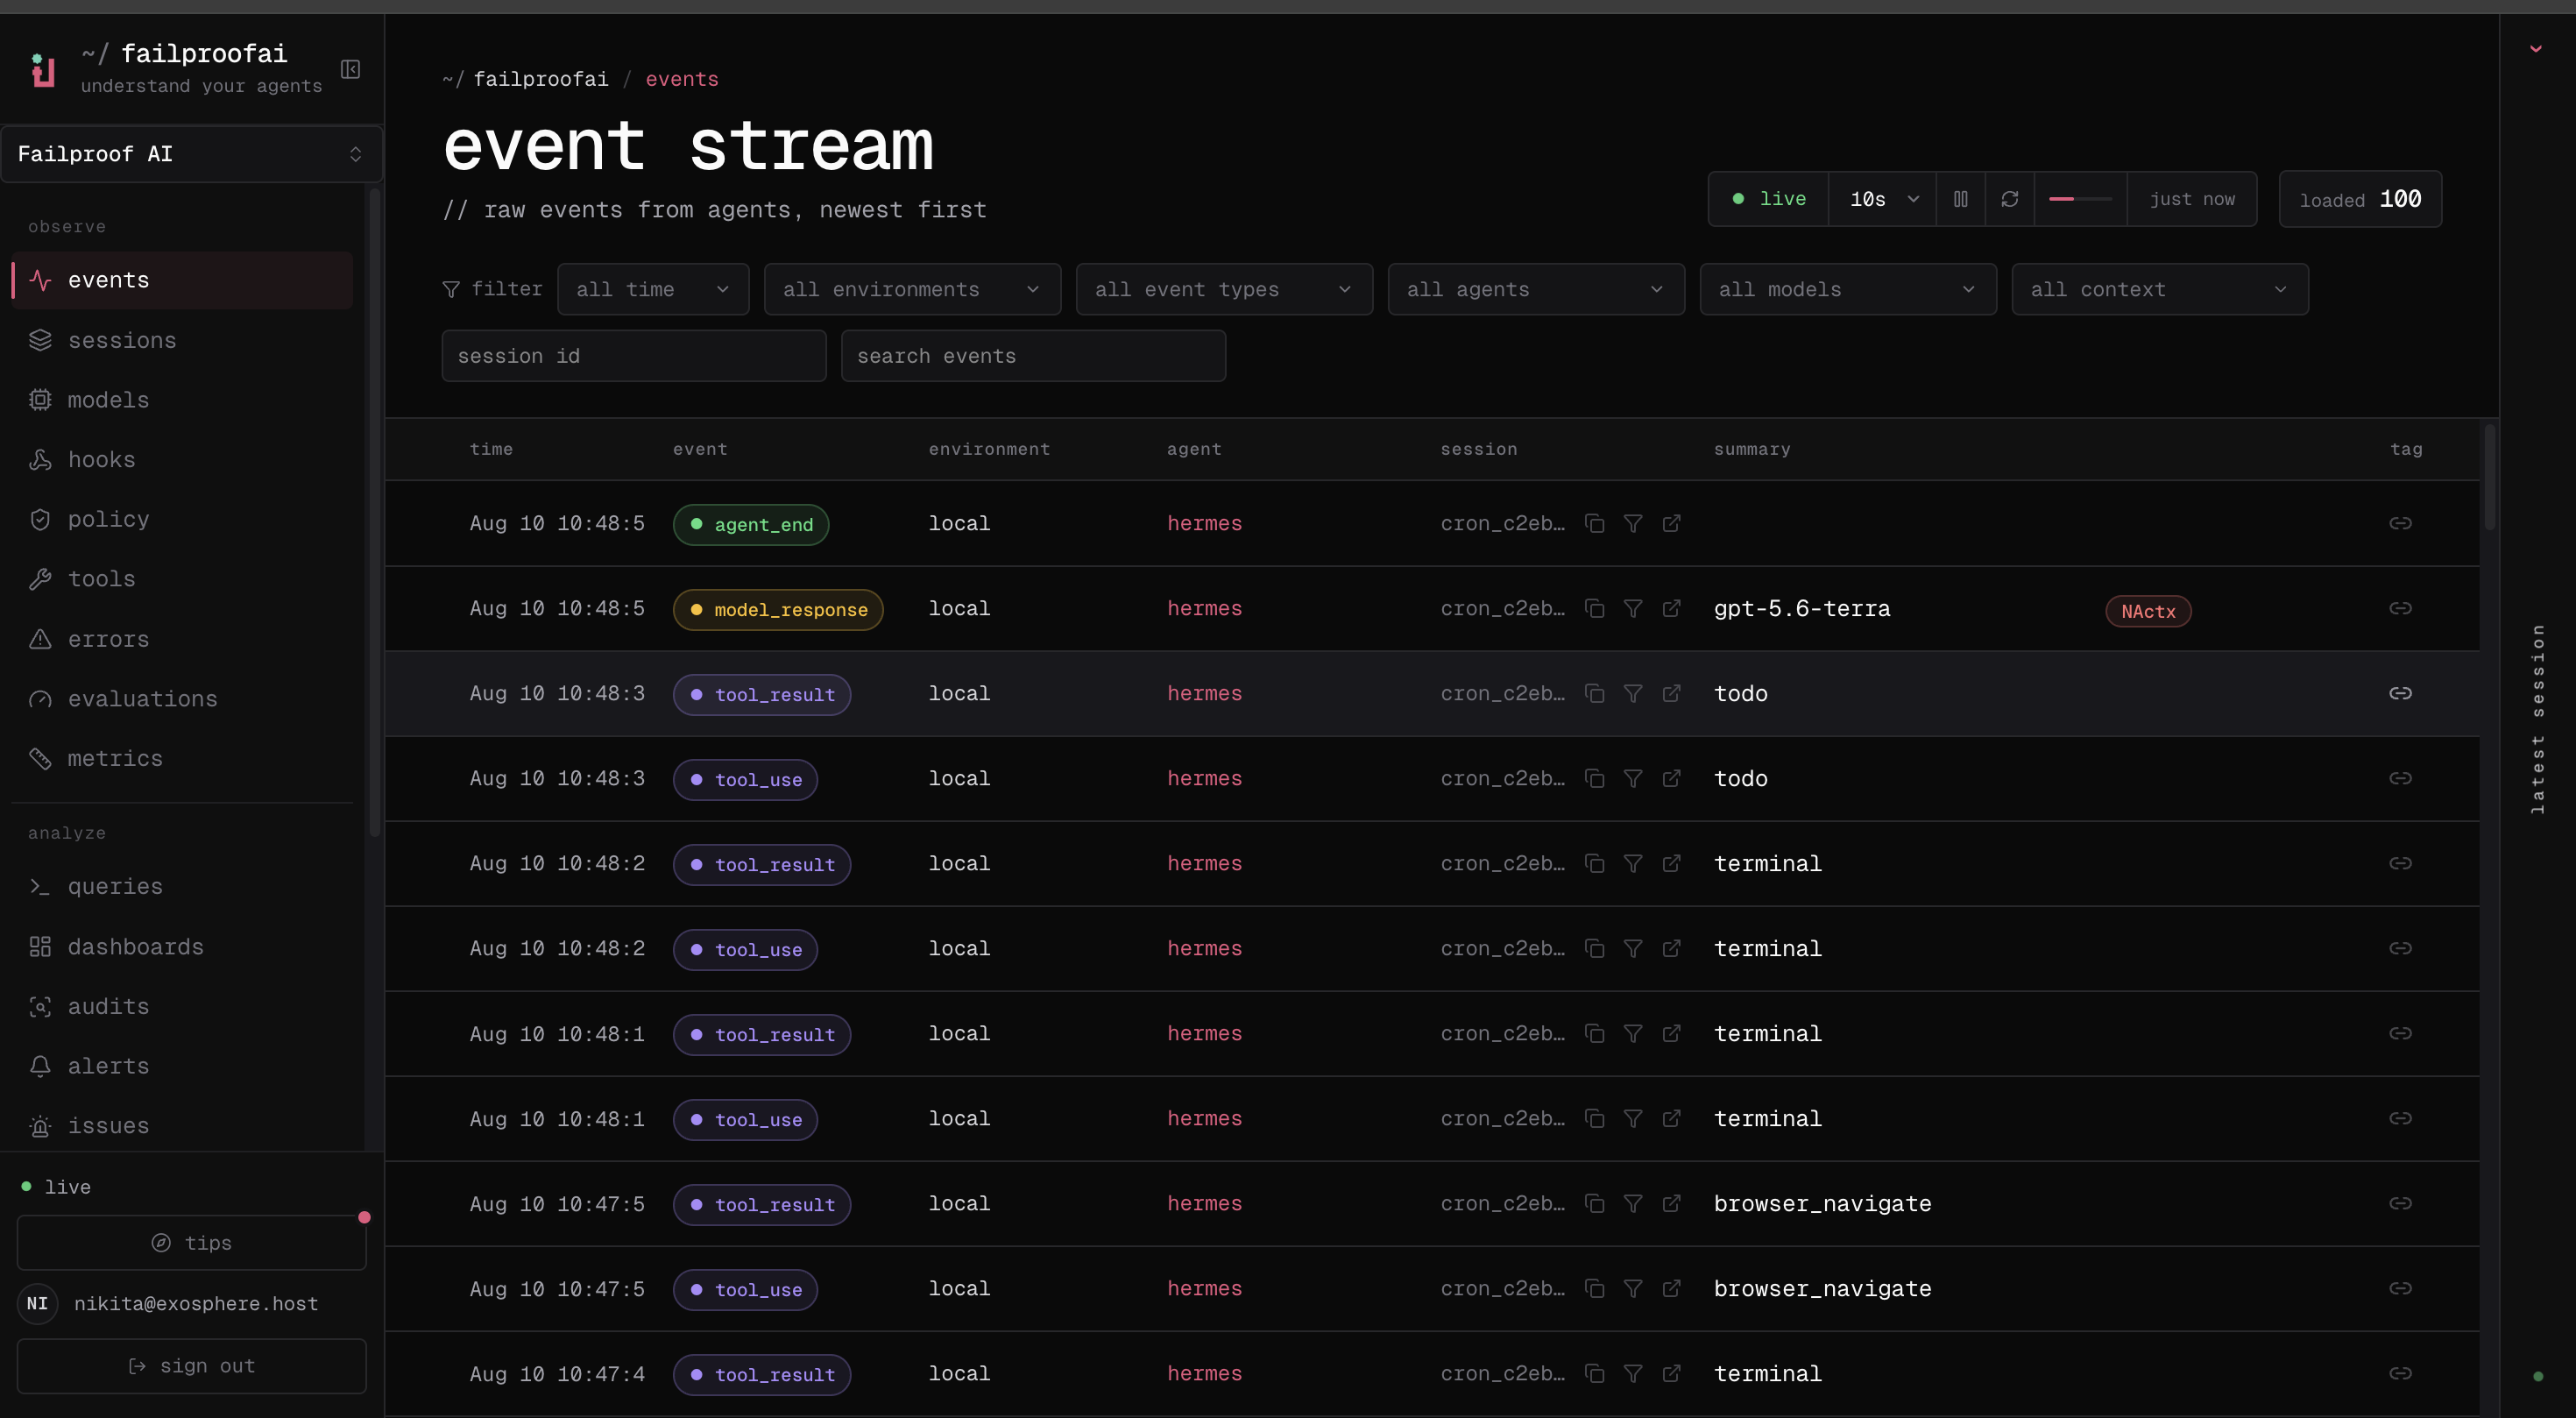The height and width of the screenshot is (1418, 2576).
Task: Open evaluations in sidebar
Action: [182, 699]
